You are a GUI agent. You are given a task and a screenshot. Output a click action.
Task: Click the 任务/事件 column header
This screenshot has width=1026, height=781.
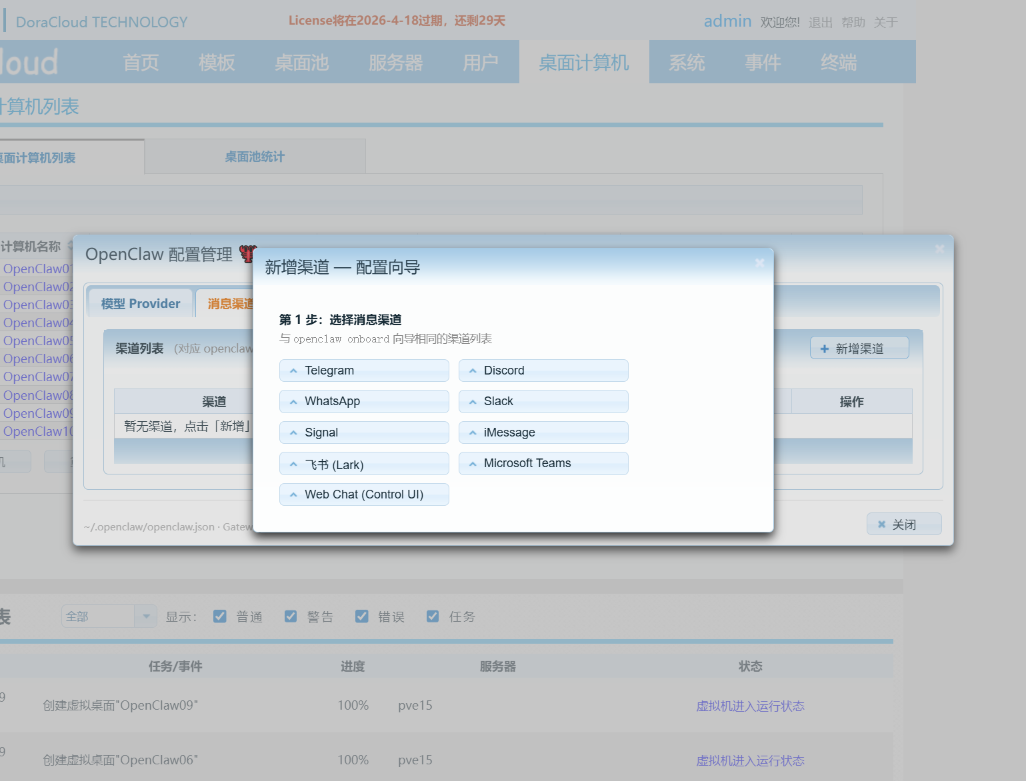175,666
